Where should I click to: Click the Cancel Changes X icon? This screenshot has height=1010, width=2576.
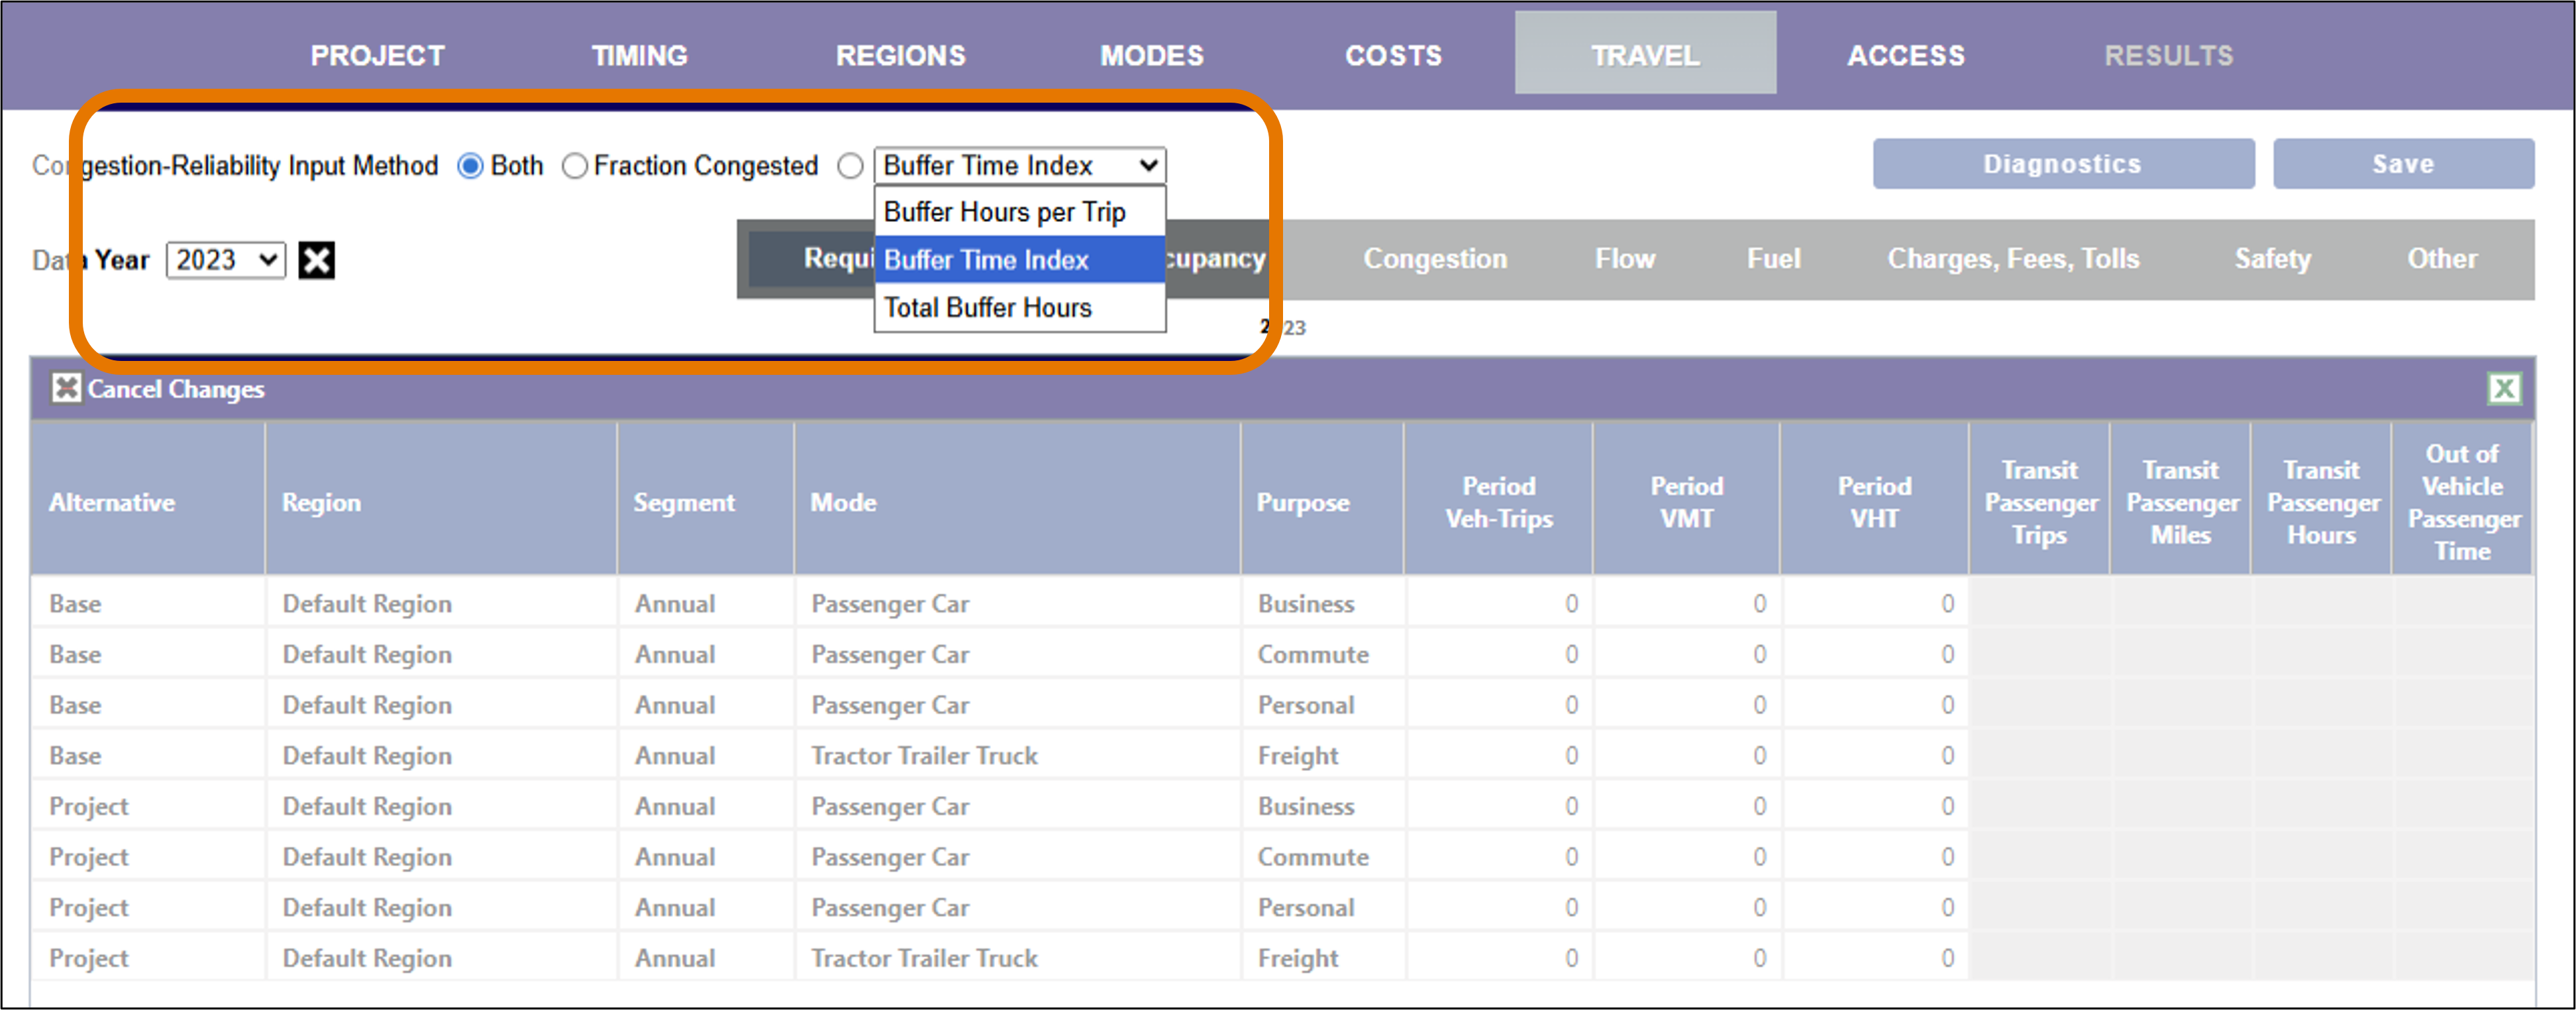click(66, 388)
